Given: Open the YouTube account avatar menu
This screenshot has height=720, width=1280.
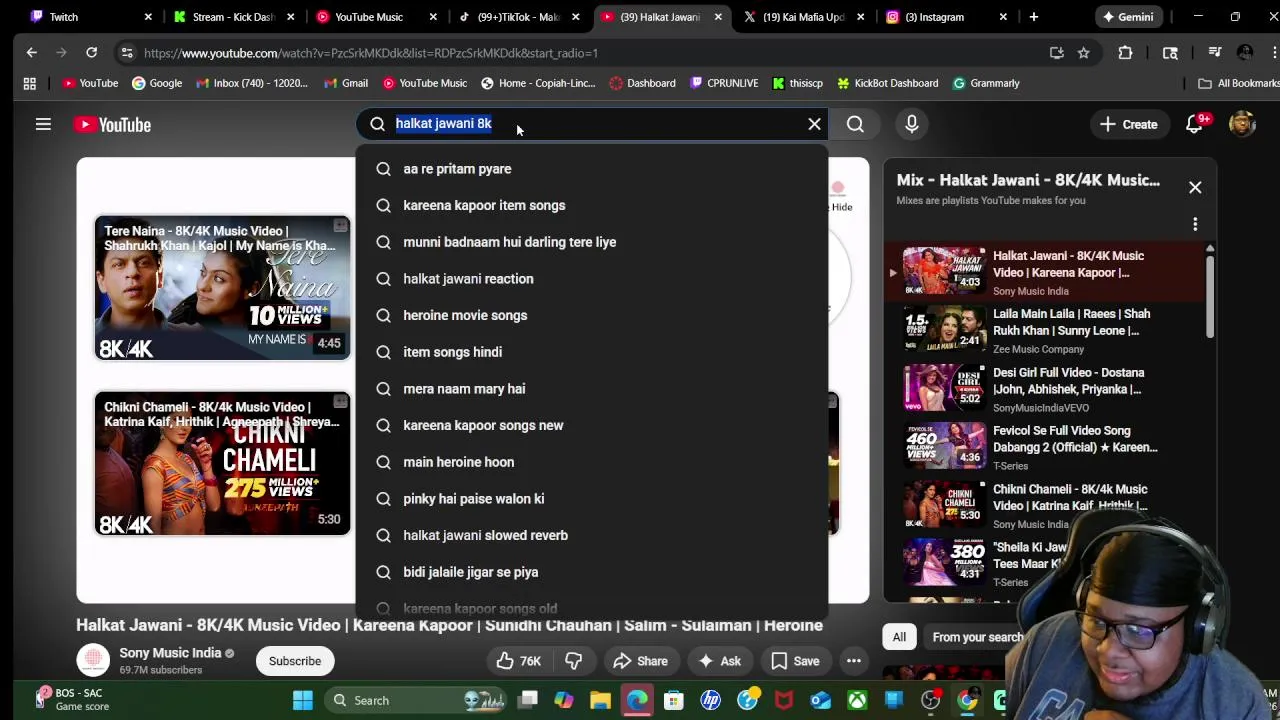Looking at the screenshot, I should [1242, 124].
